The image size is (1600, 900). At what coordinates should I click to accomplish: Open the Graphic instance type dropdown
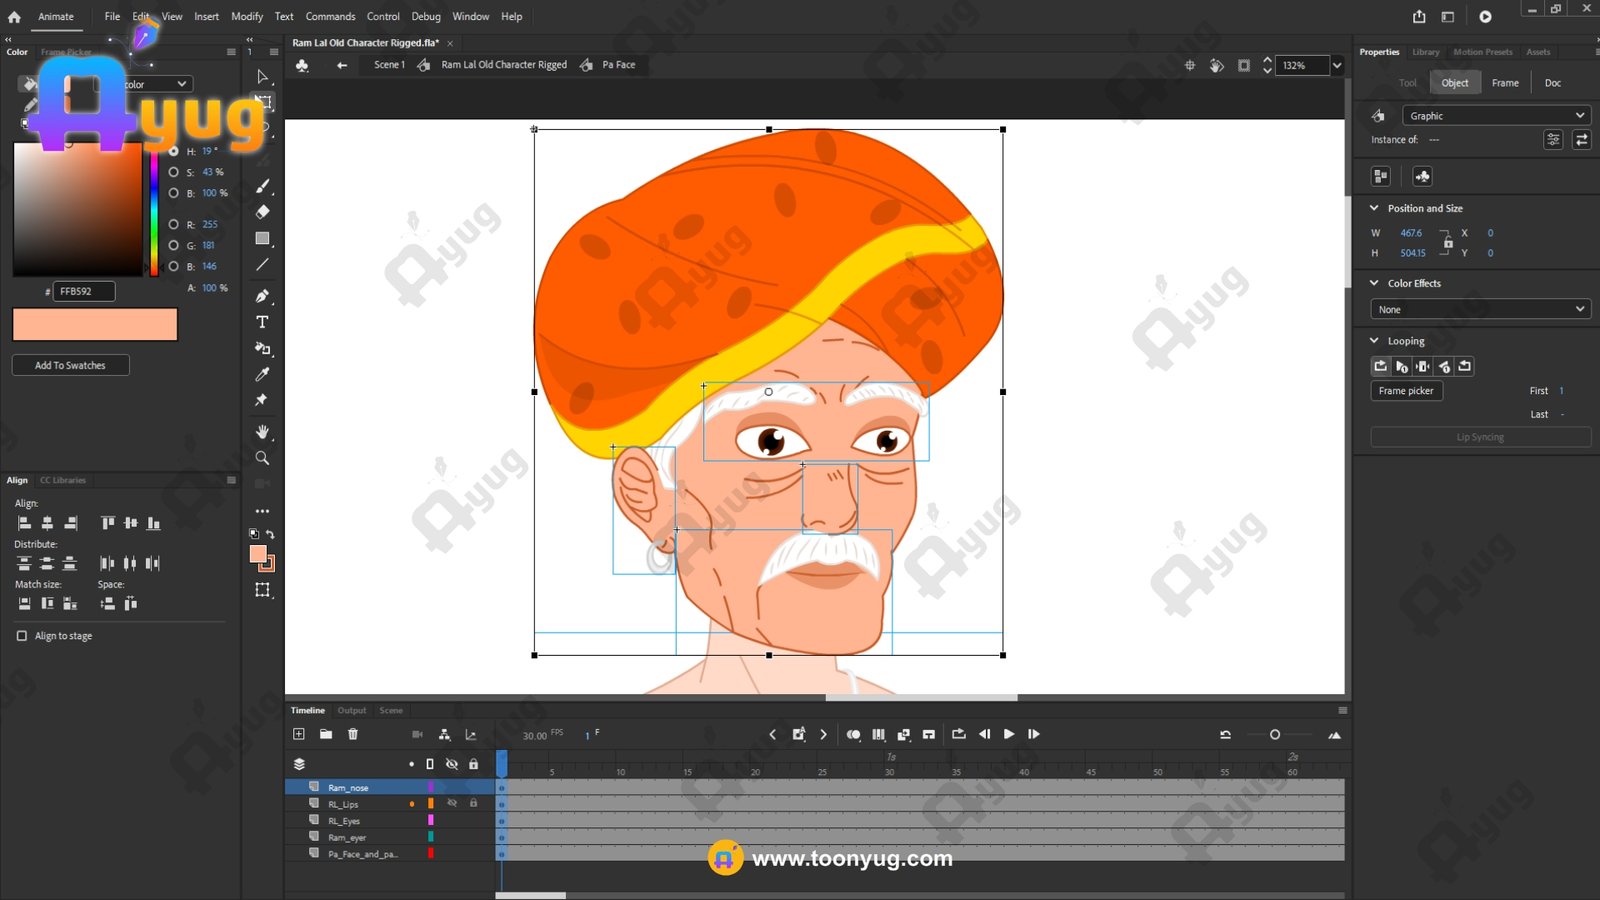1495,116
